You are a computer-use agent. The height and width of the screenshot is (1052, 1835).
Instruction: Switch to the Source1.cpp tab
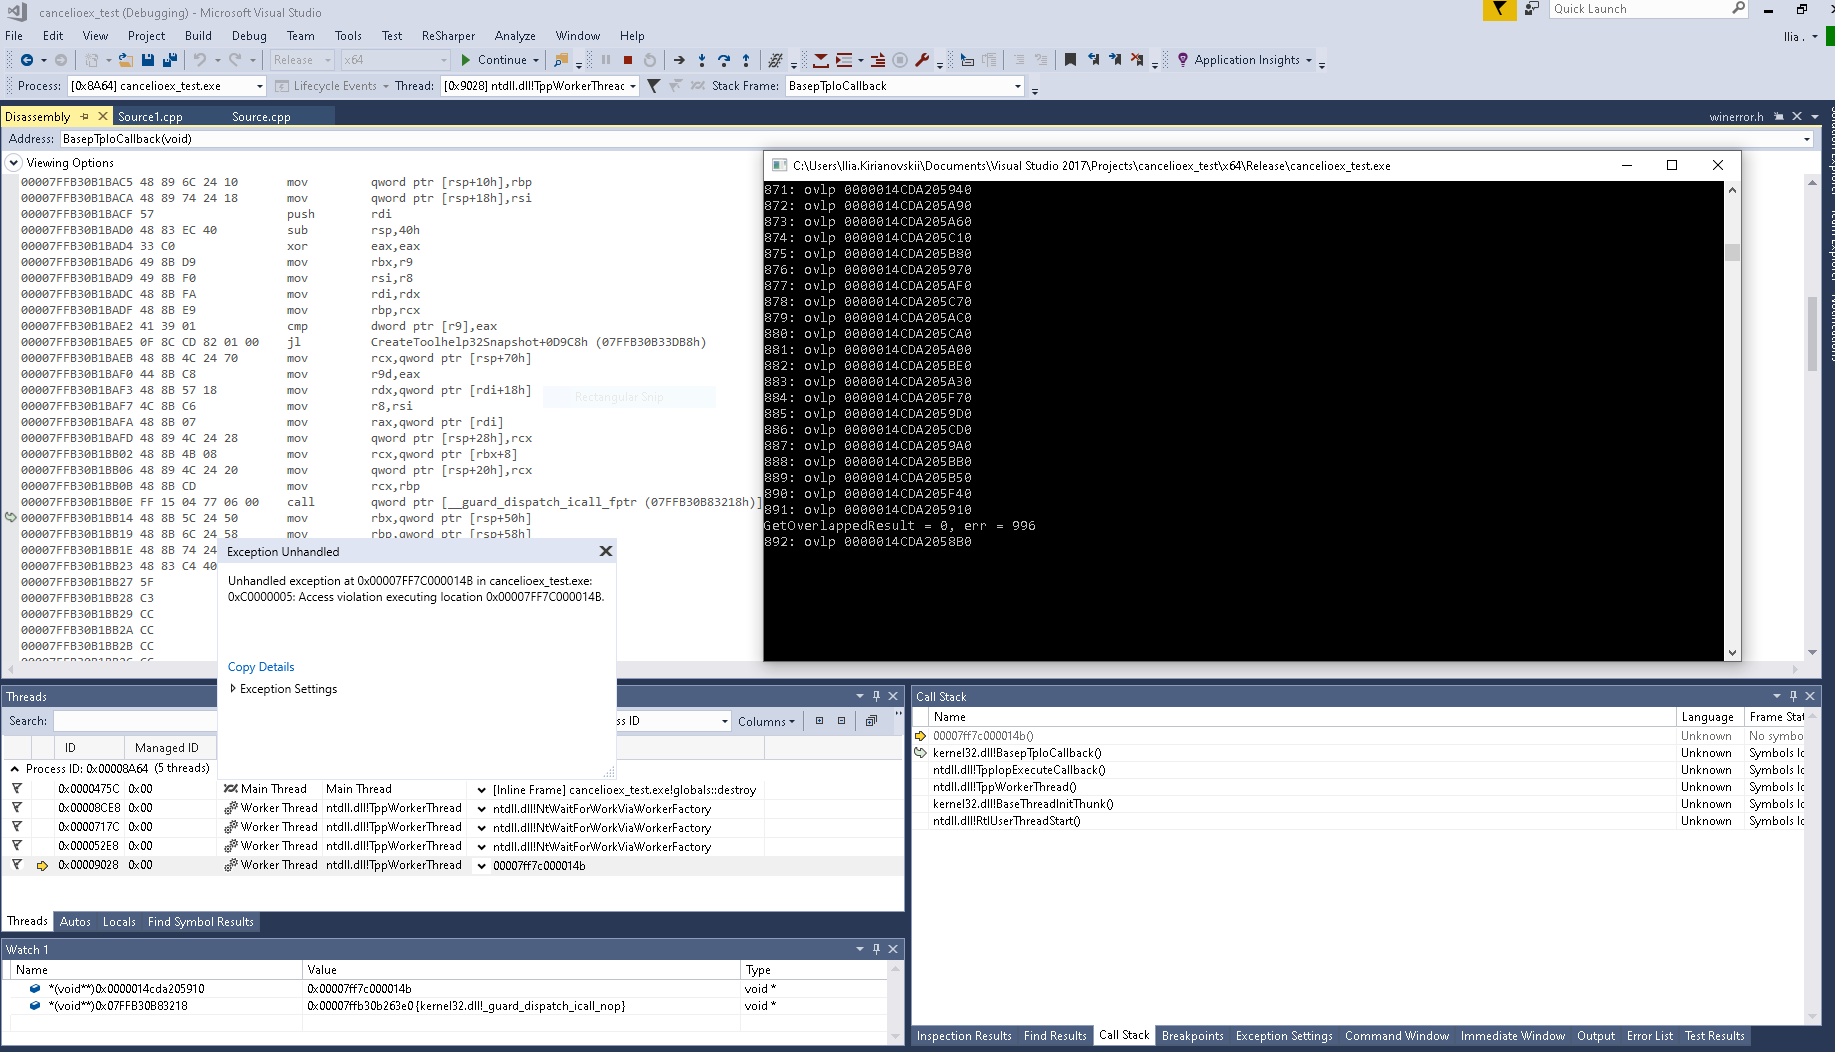(x=150, y=117)
